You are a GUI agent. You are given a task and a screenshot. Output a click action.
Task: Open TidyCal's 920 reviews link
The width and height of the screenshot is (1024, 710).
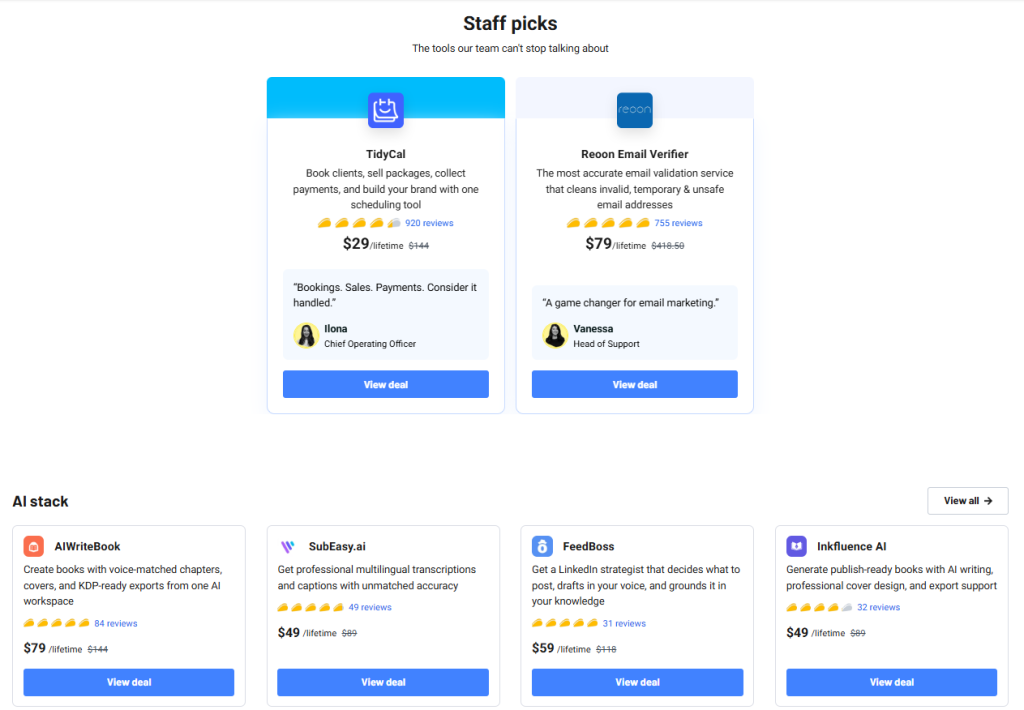(x=429, y=223)
